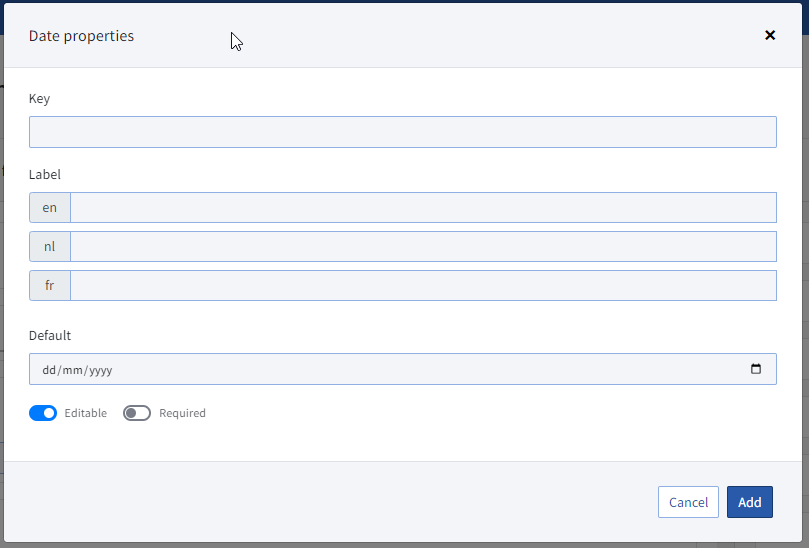
Task: Click the 'Date properties' dialog title
Action: coord(81,36)
